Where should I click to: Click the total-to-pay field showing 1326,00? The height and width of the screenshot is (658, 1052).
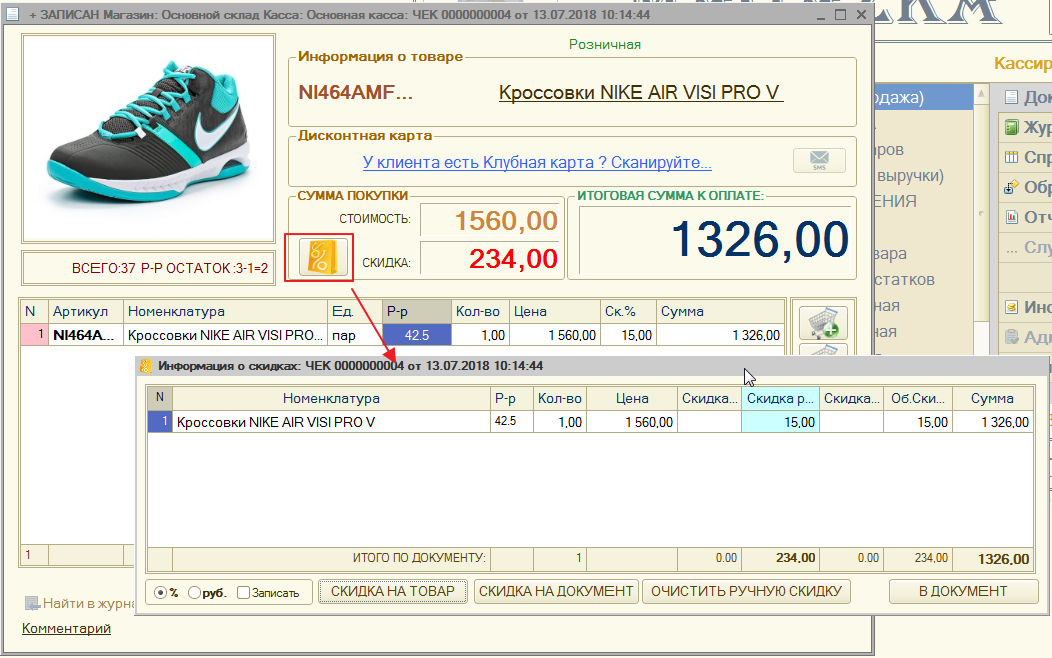point(715,240)
